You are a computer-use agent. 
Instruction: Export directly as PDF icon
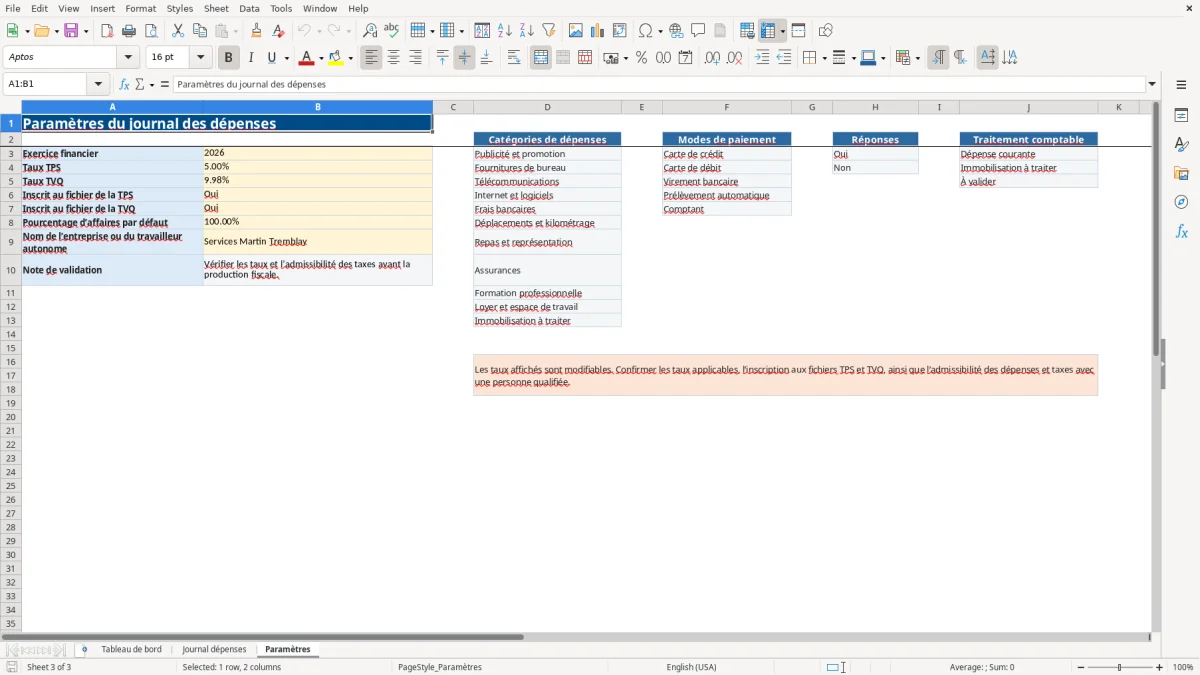pos(107,31)
